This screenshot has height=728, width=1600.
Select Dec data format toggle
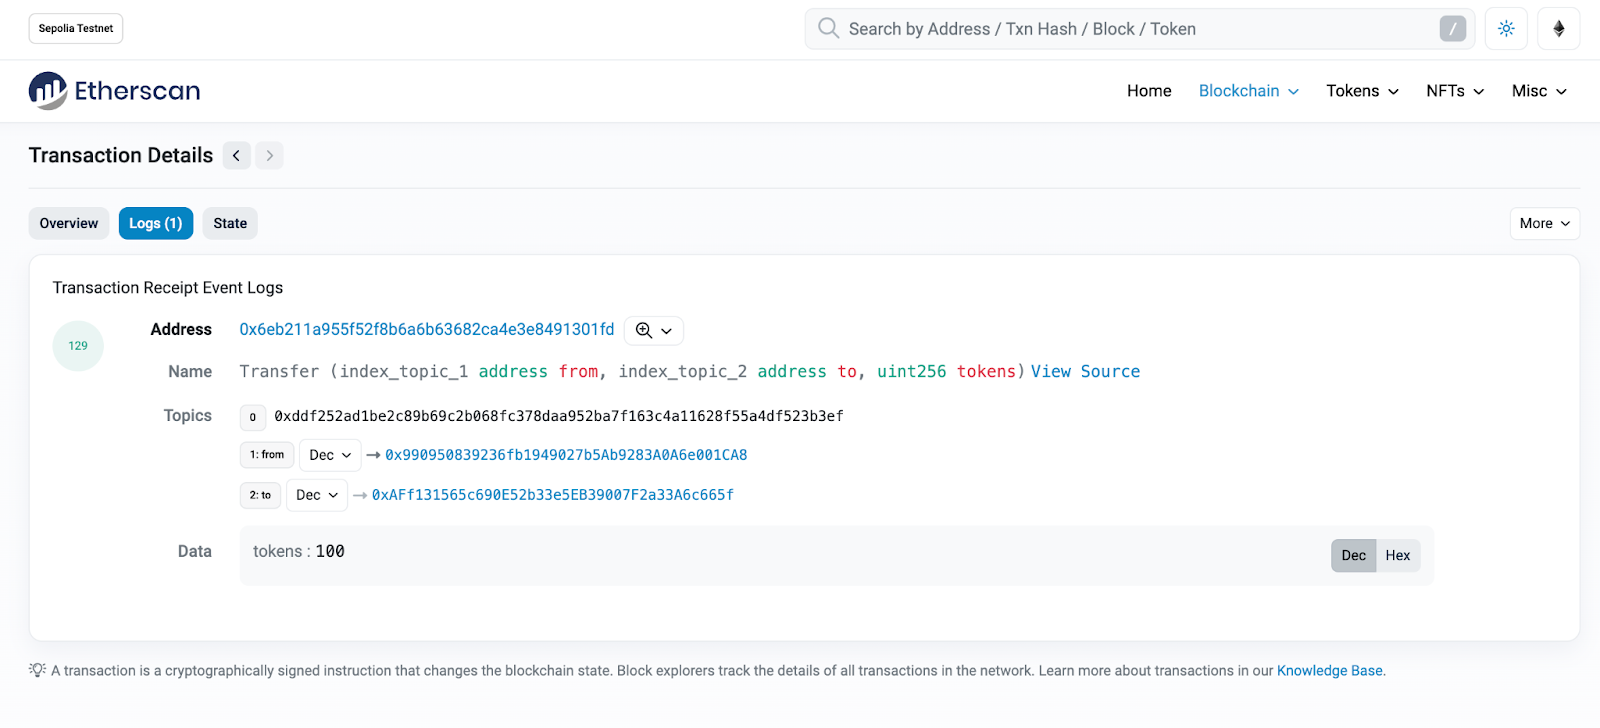click(1353, 555)
